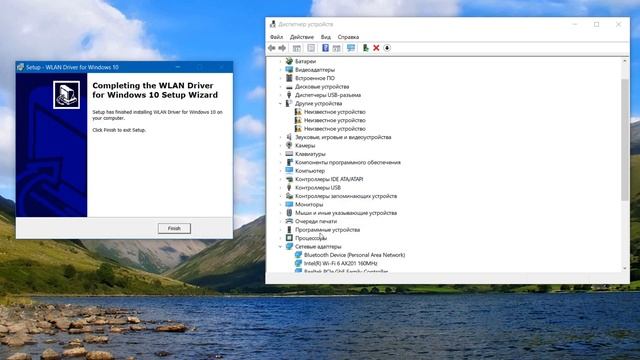Screen dimensions: 640x360
Task: Expand the Дисковые устройства node
Action: point(280,87)
